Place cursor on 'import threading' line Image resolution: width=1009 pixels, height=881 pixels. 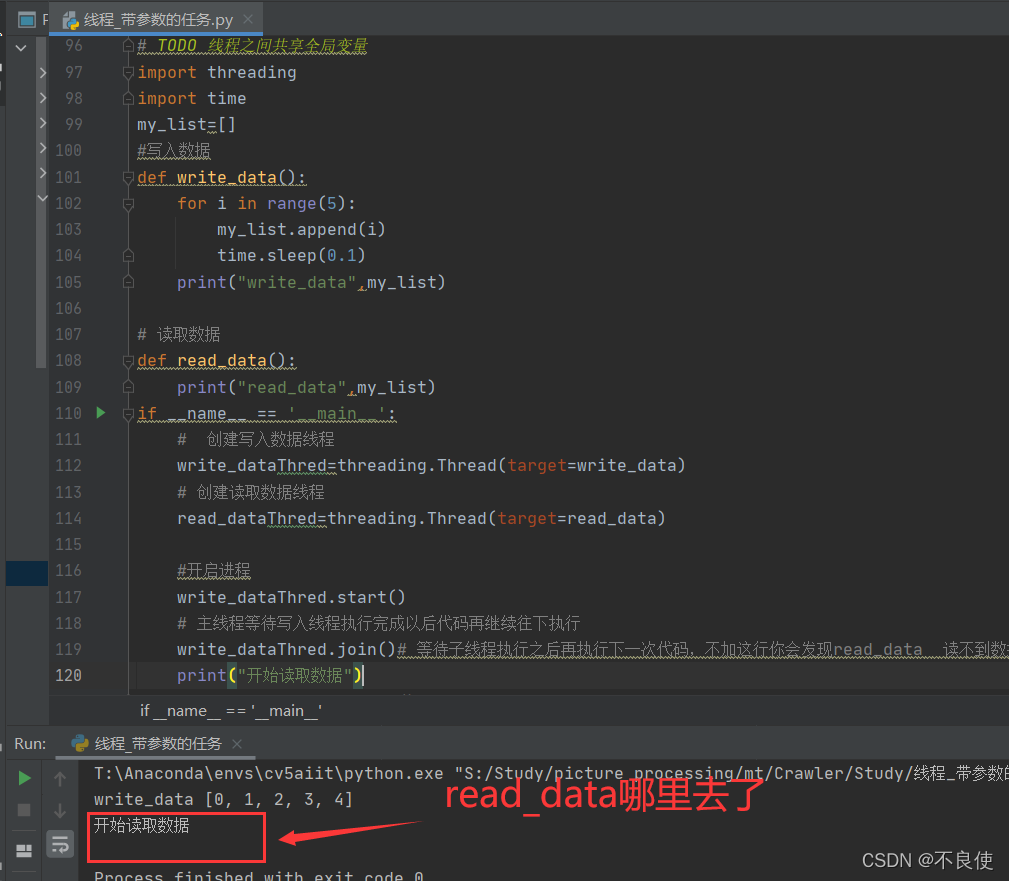[x=217, y=72]
